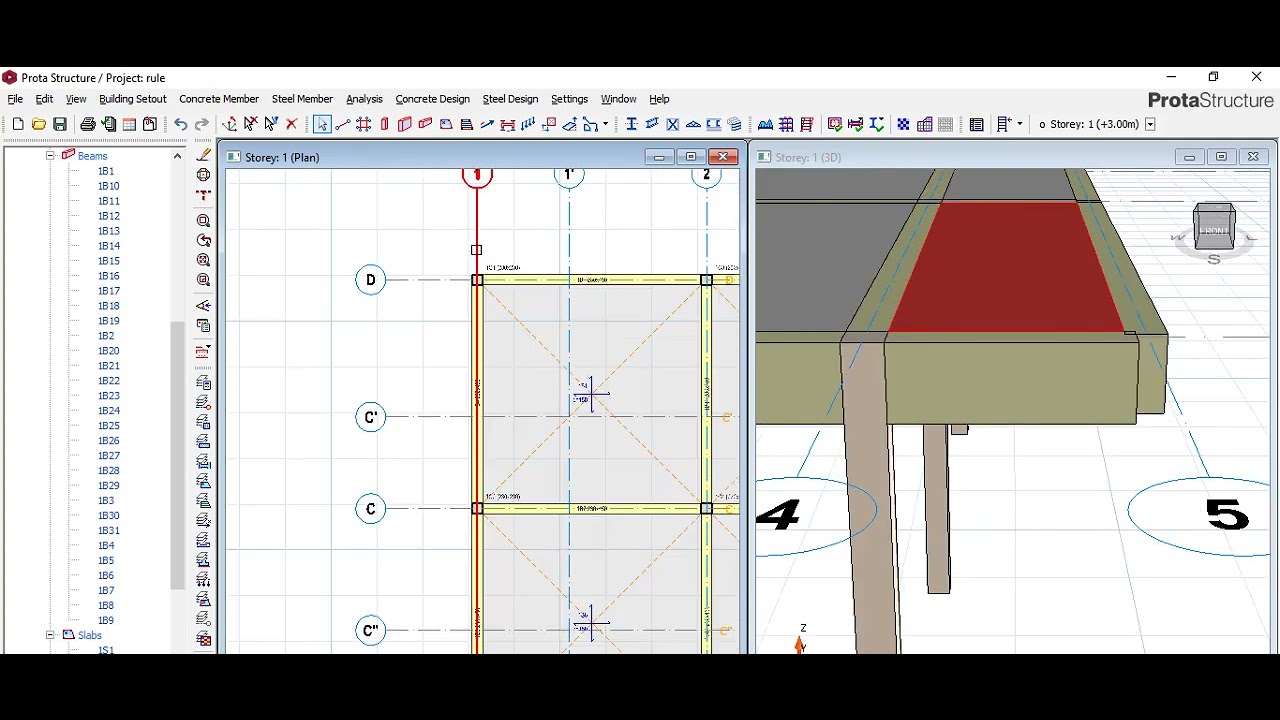Click the red slab in 3D view
This screenshot has height=720, width=1280.
click(x=1005, y=268)
